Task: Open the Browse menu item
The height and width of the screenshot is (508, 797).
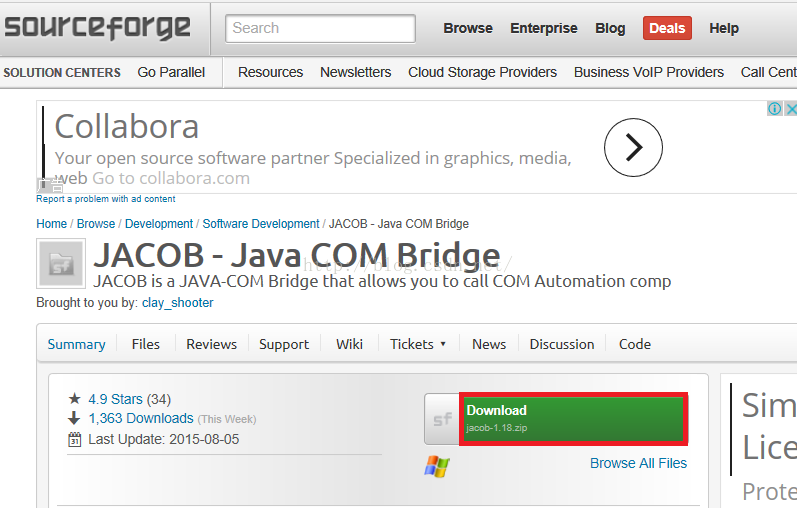Action: 468,28
